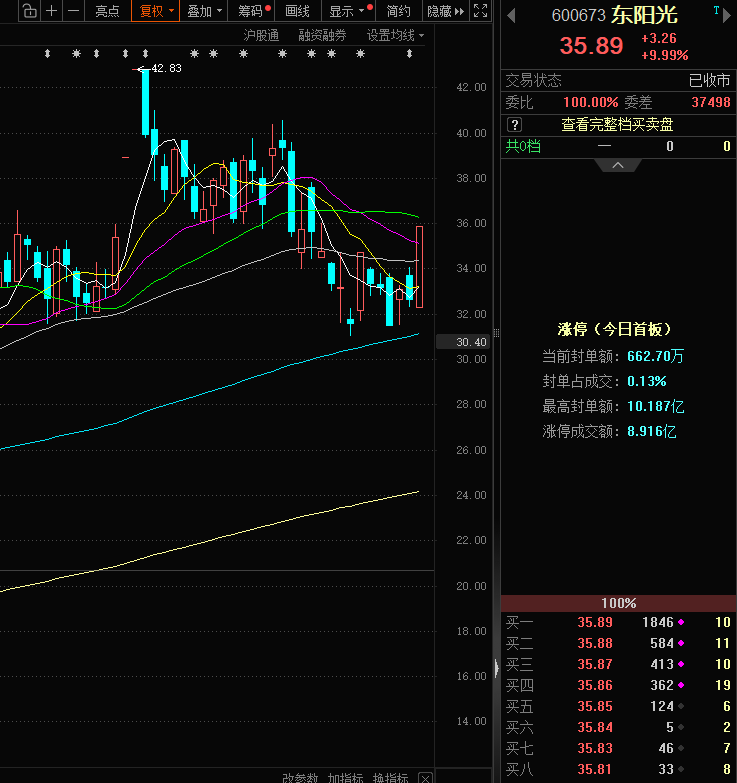Click the magenta diamond beside volume 584
The image size is (737, 783).
click(681, 643)
